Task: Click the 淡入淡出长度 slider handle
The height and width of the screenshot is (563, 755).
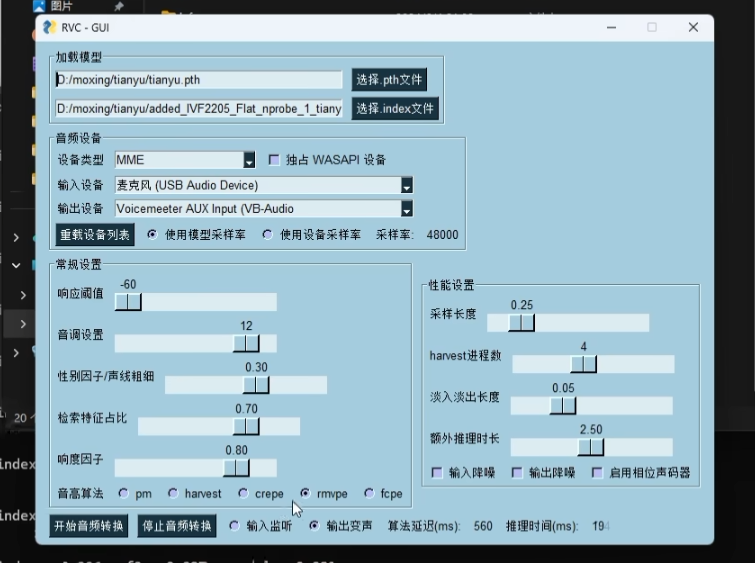Action: (x=563, y=406)
